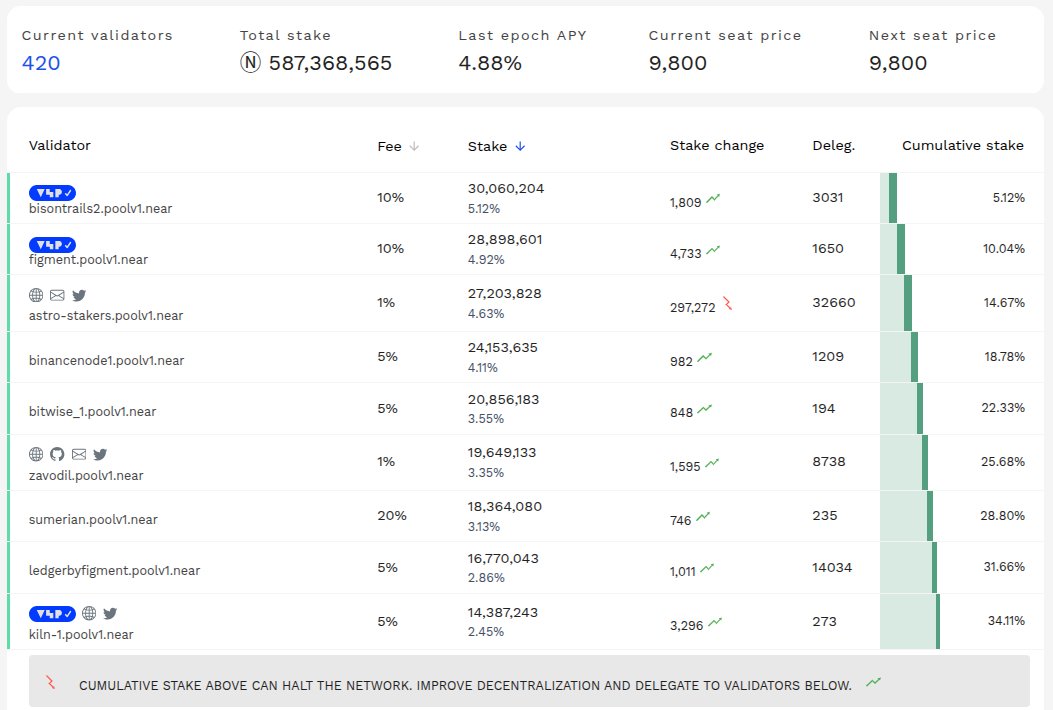This screenshot has width=1053, height=710.
Task: Click bisontrails2 verified badge icon
Action: click(52, 192)
